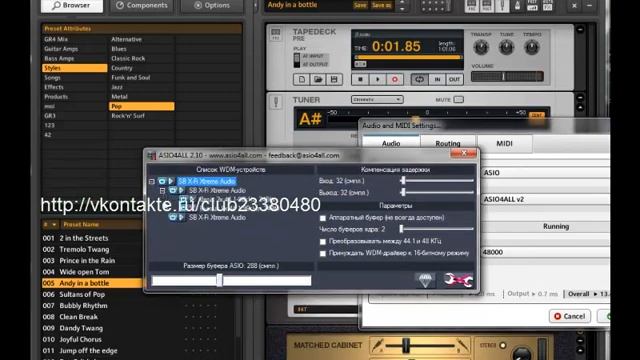Screen dimensions: 640x360
Task: Step to next preset with header arrows
Action: (402, 9)
